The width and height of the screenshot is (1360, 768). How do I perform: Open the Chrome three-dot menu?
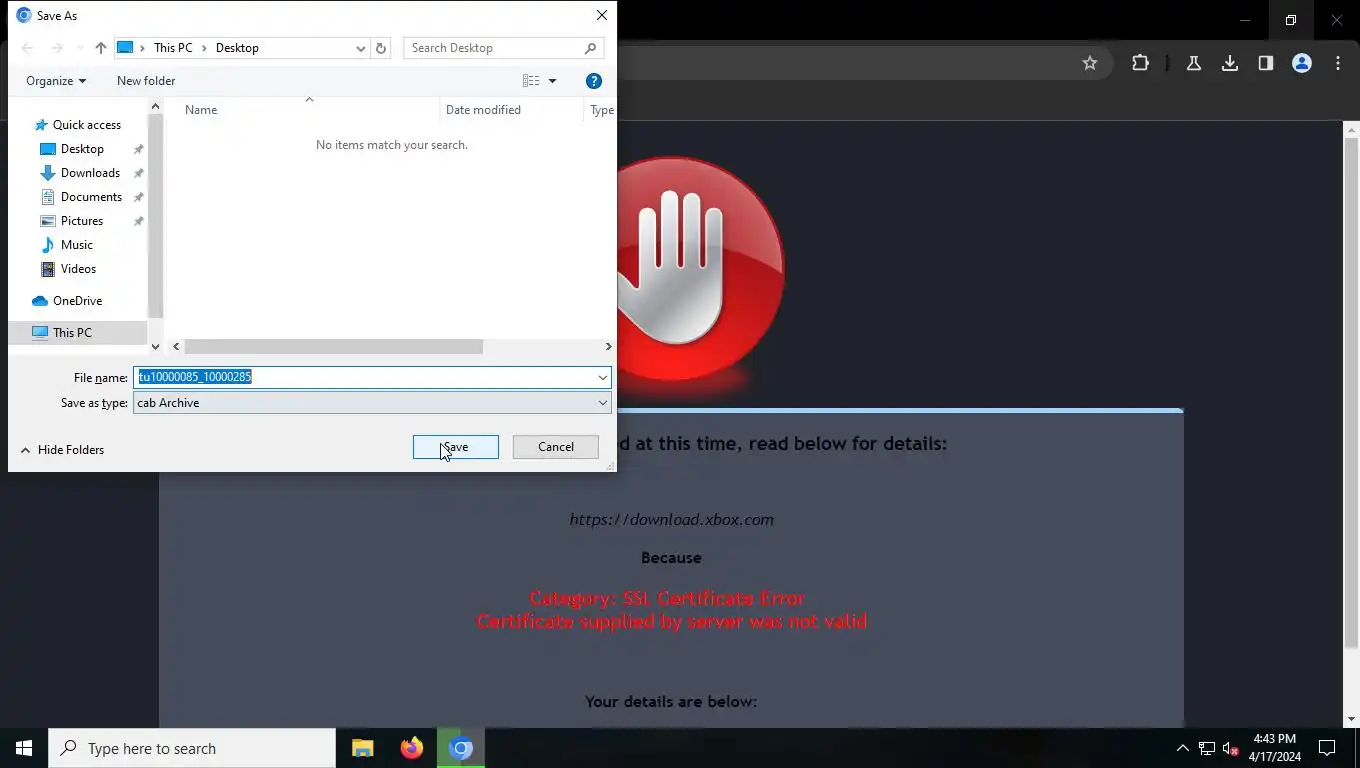point(1338,63)
